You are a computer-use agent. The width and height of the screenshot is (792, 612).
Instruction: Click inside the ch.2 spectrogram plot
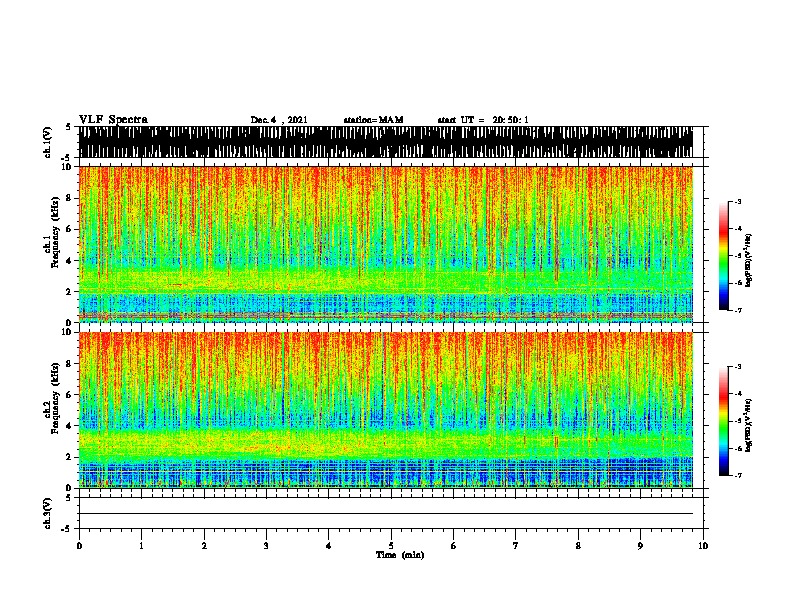pos(386,410)
